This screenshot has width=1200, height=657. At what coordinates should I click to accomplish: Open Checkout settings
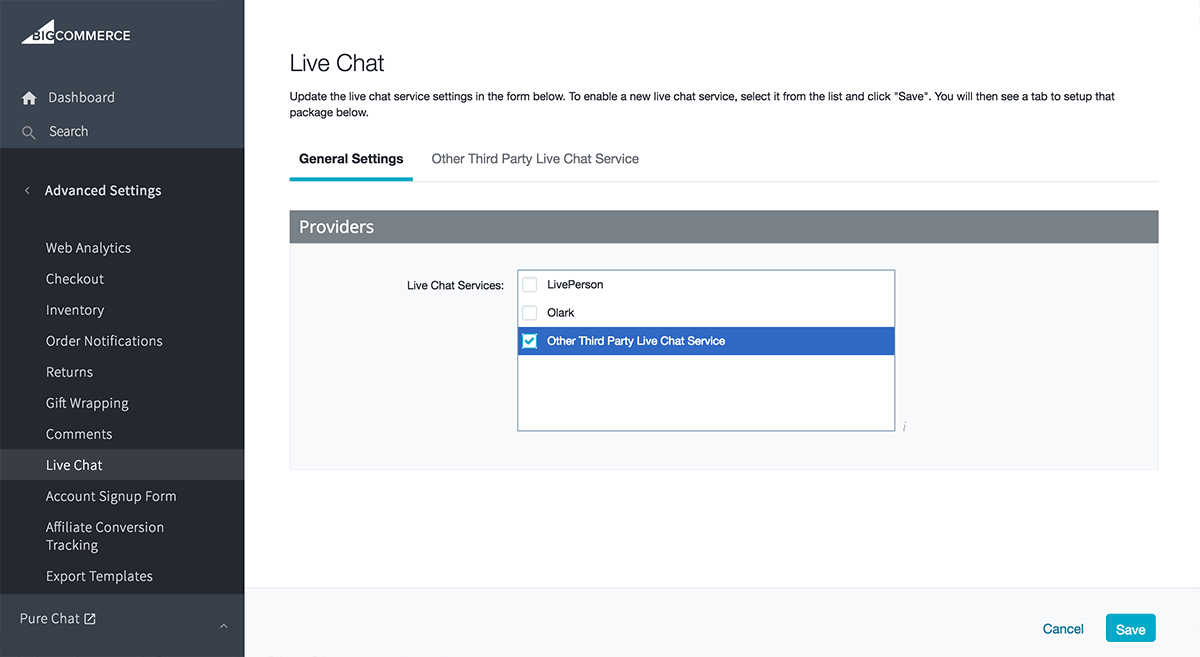[75, 279]
